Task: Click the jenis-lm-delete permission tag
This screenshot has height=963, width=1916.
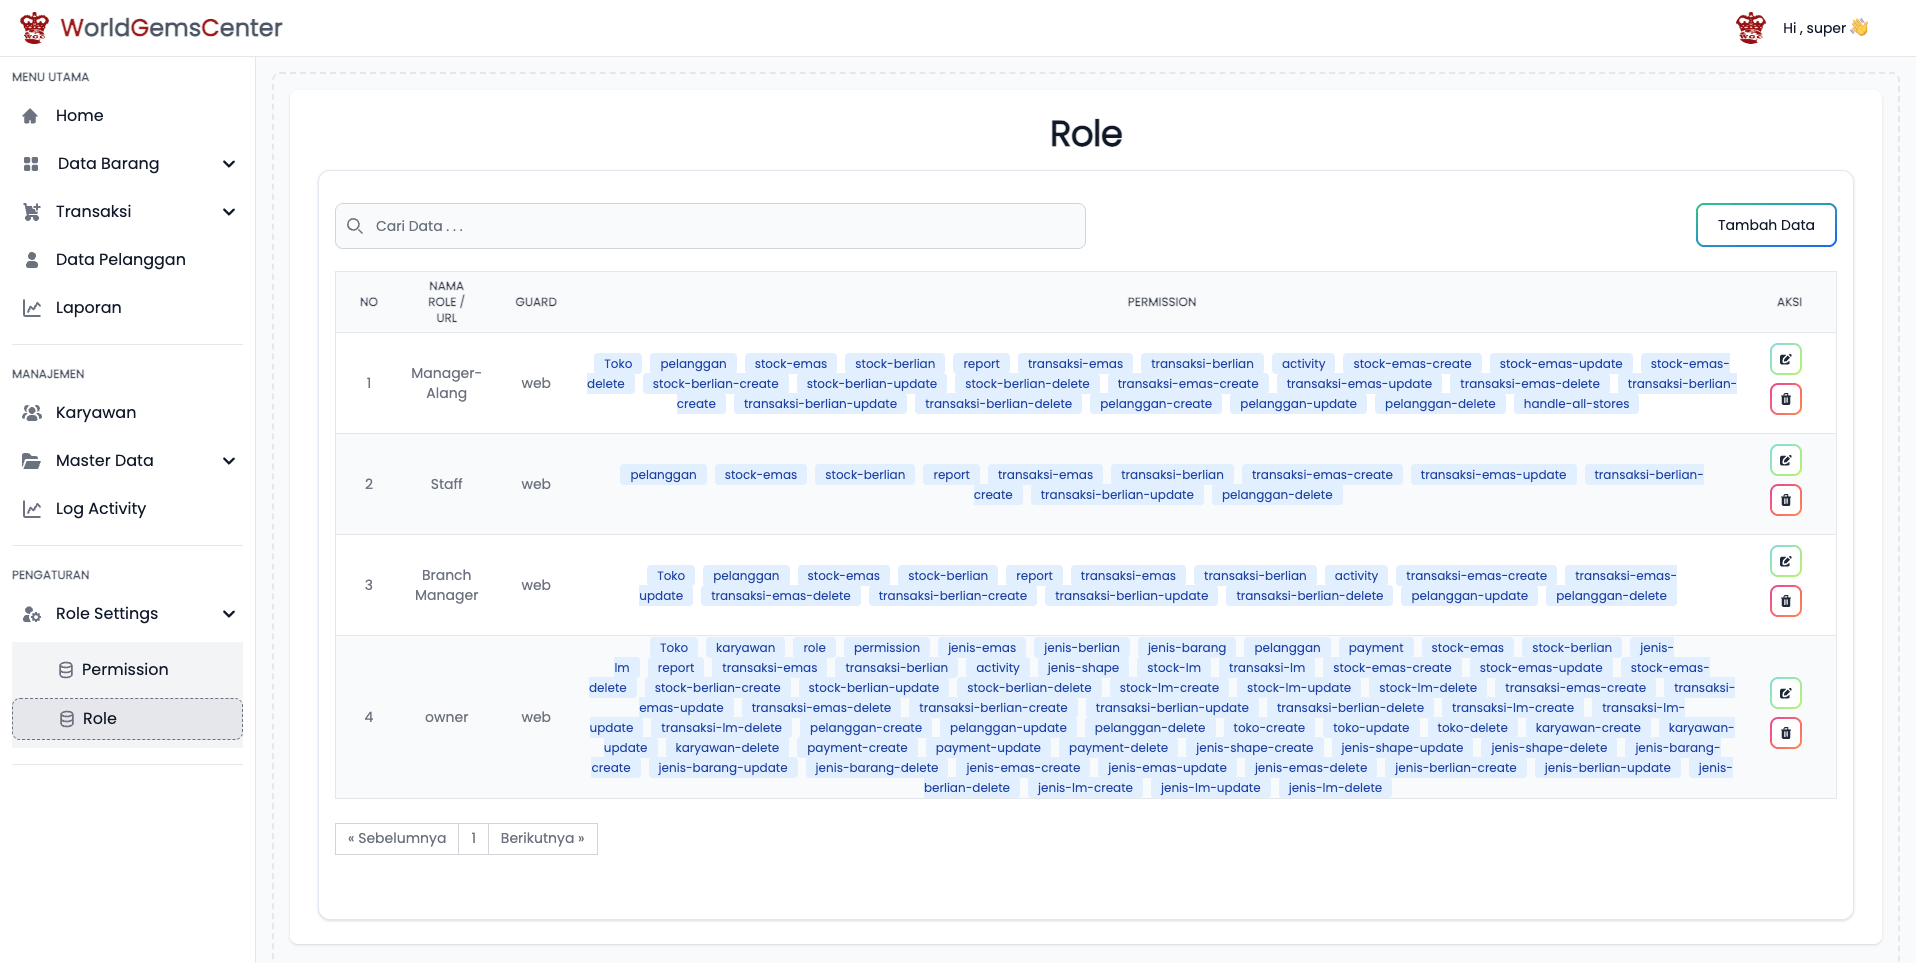Action: [1335, 788]
